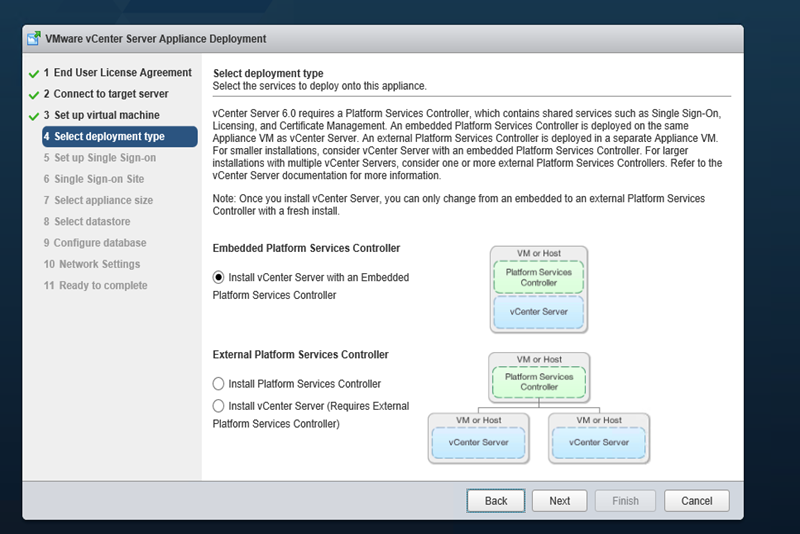Click the VMware deployment icon in title bar

pos(34,39)
